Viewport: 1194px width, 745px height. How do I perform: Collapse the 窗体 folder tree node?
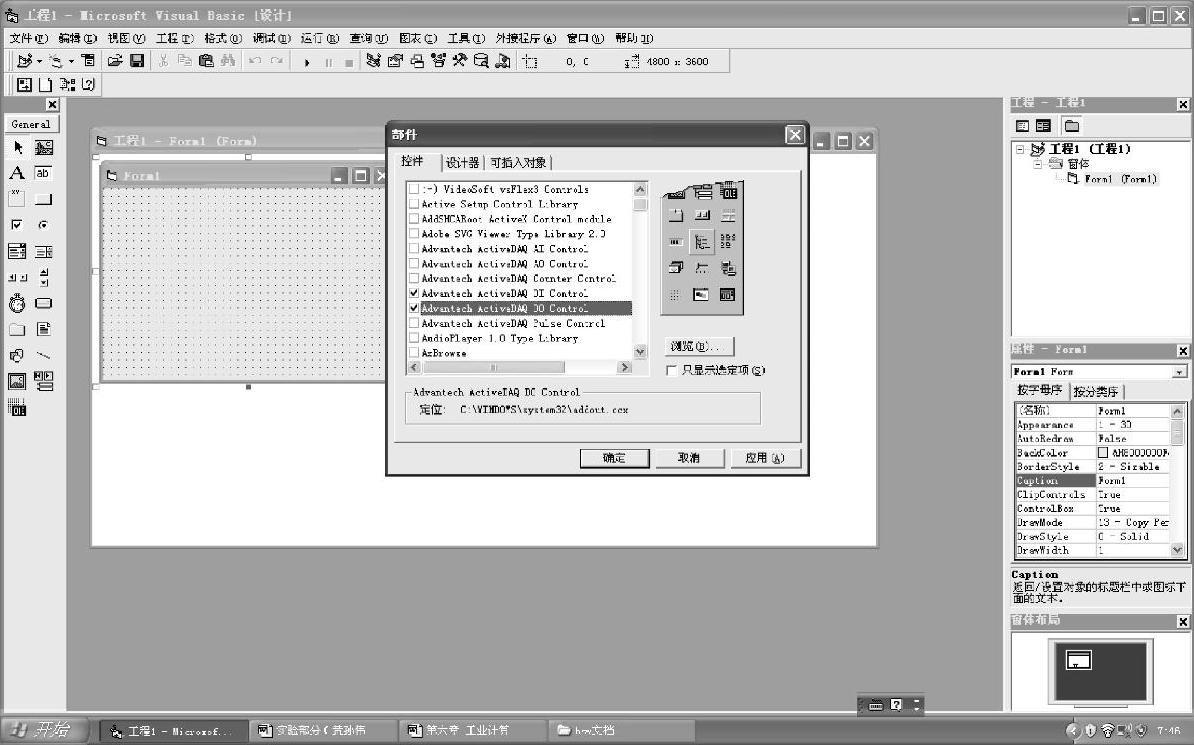(1037, 164)
